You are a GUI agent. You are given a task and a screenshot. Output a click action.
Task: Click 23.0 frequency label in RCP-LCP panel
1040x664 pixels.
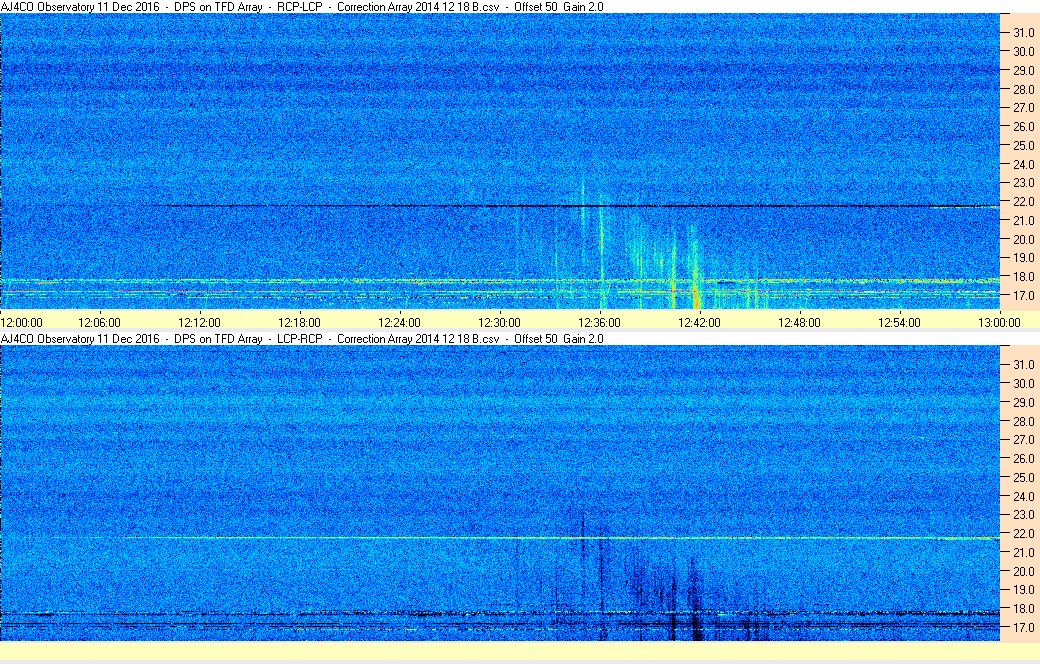[x=1023, y=182]
